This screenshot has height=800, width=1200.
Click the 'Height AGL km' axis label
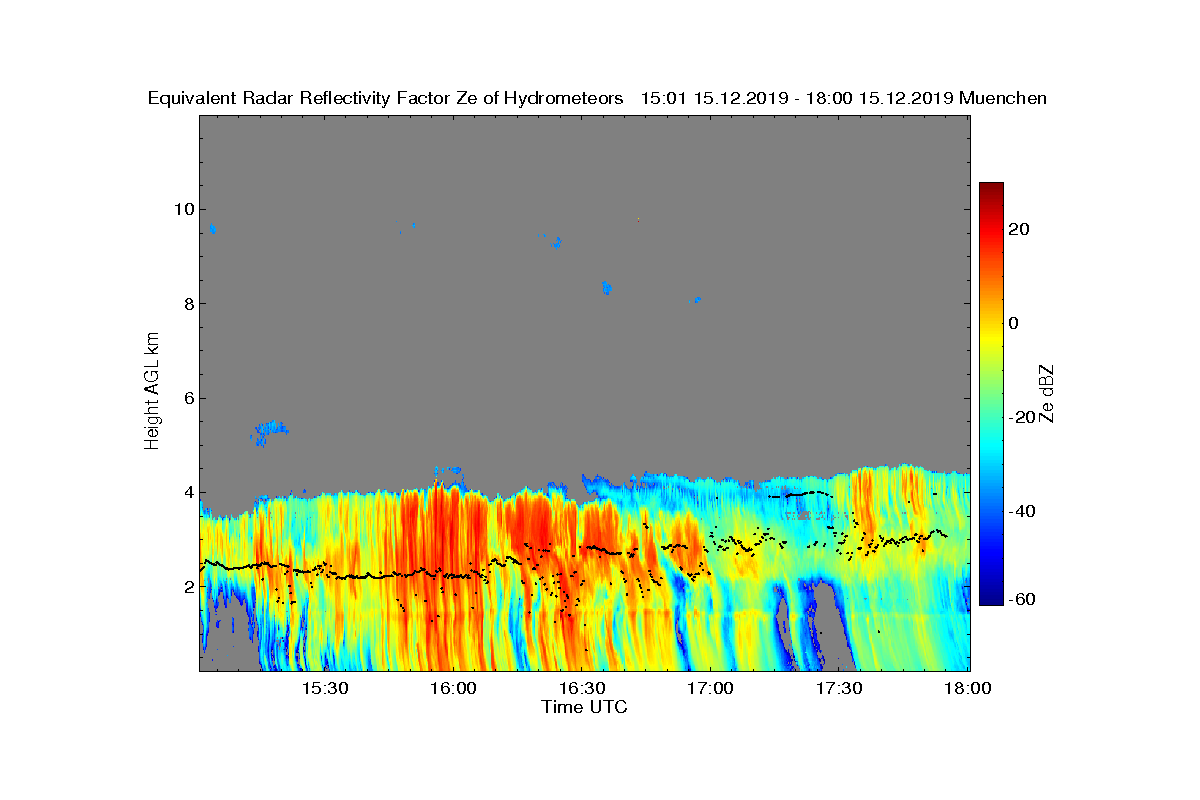click(x=152, y=393)
